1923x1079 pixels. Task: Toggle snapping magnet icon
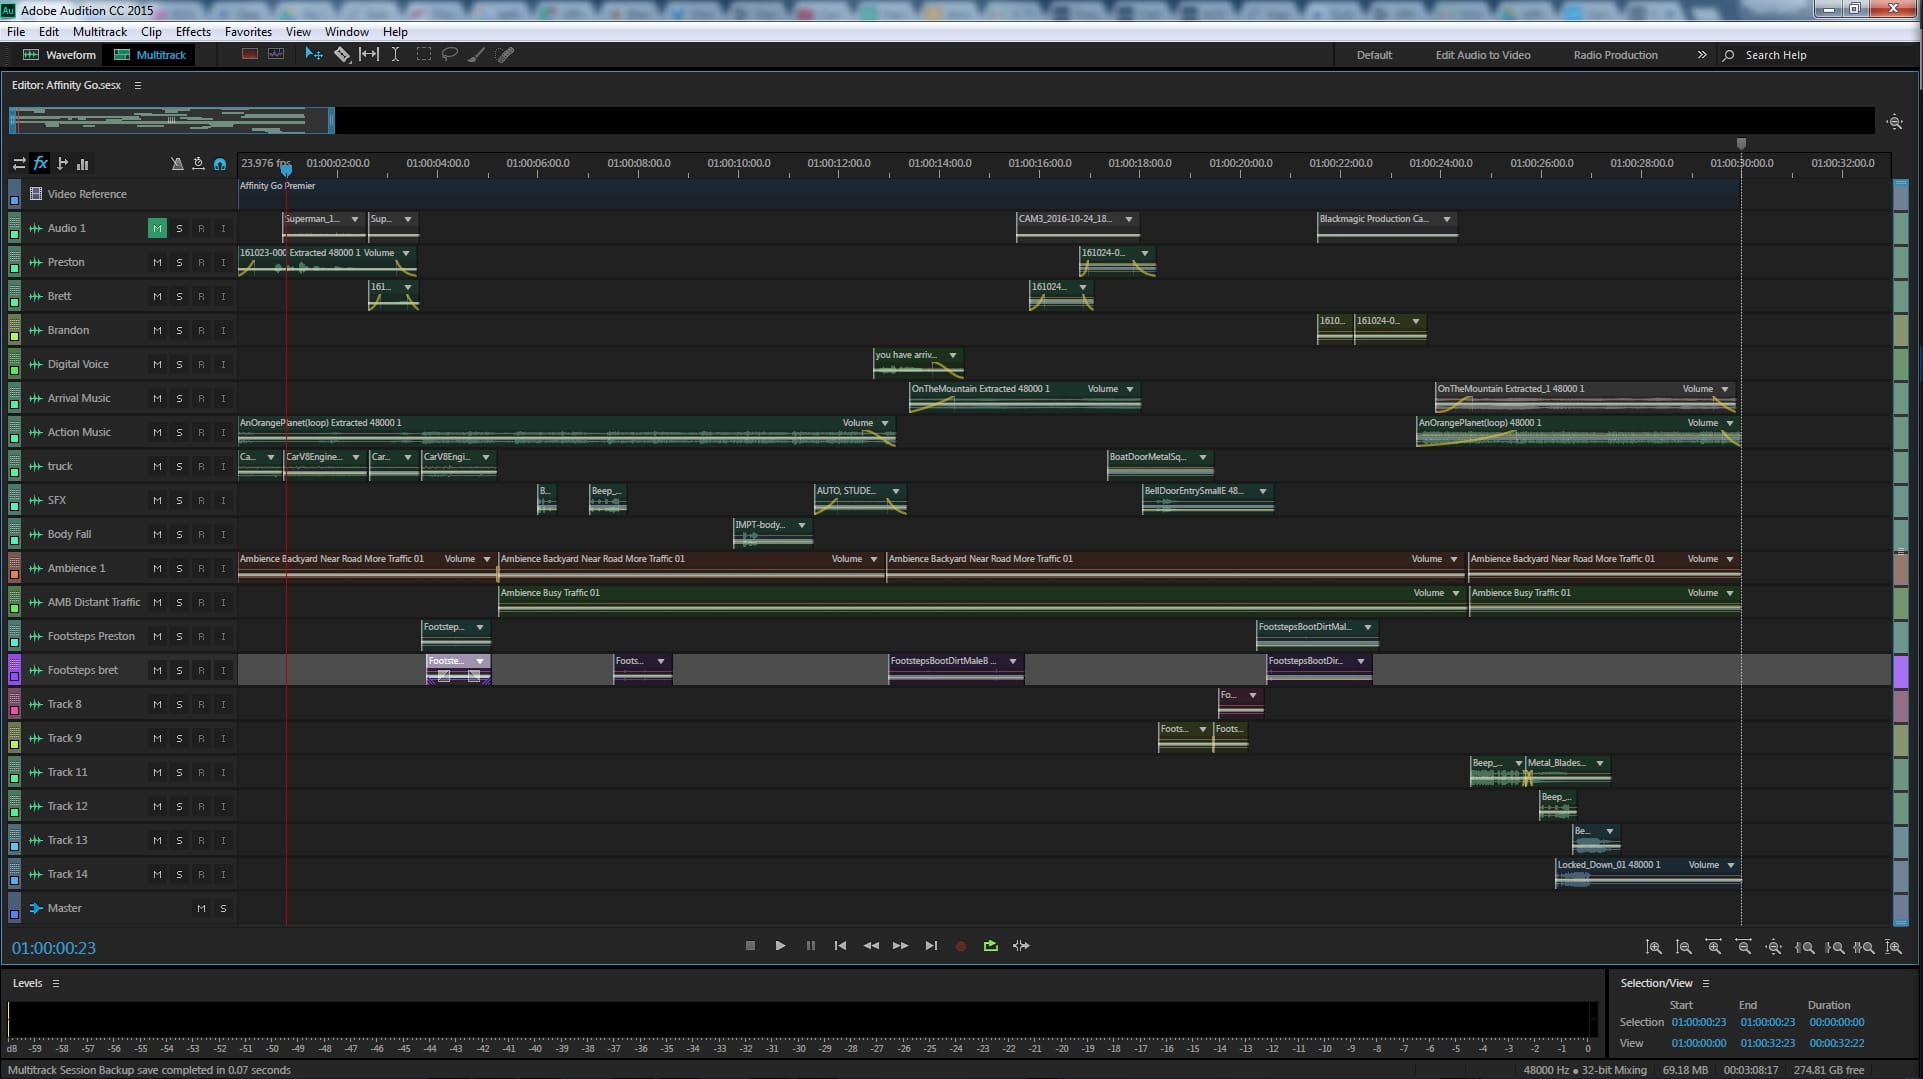(220, 163)
